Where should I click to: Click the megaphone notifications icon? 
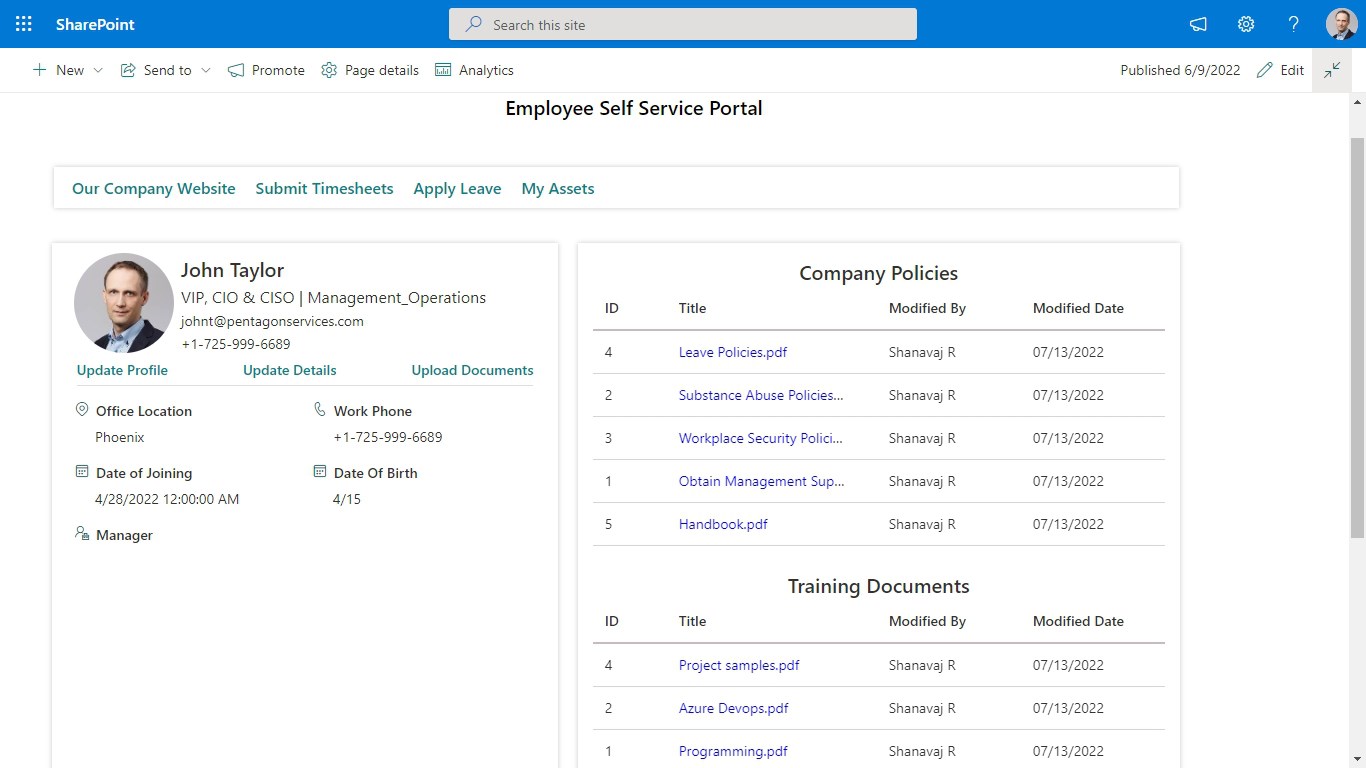pos(1197,24)
